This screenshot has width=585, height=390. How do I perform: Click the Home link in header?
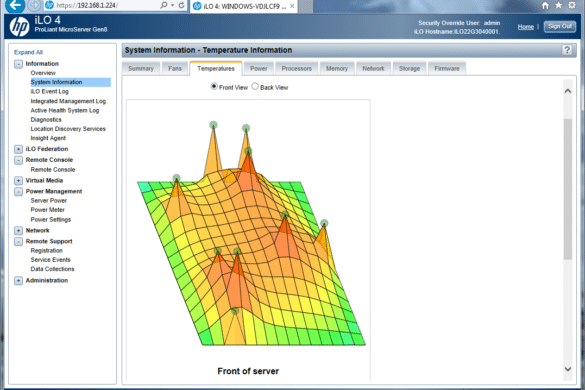525,27
